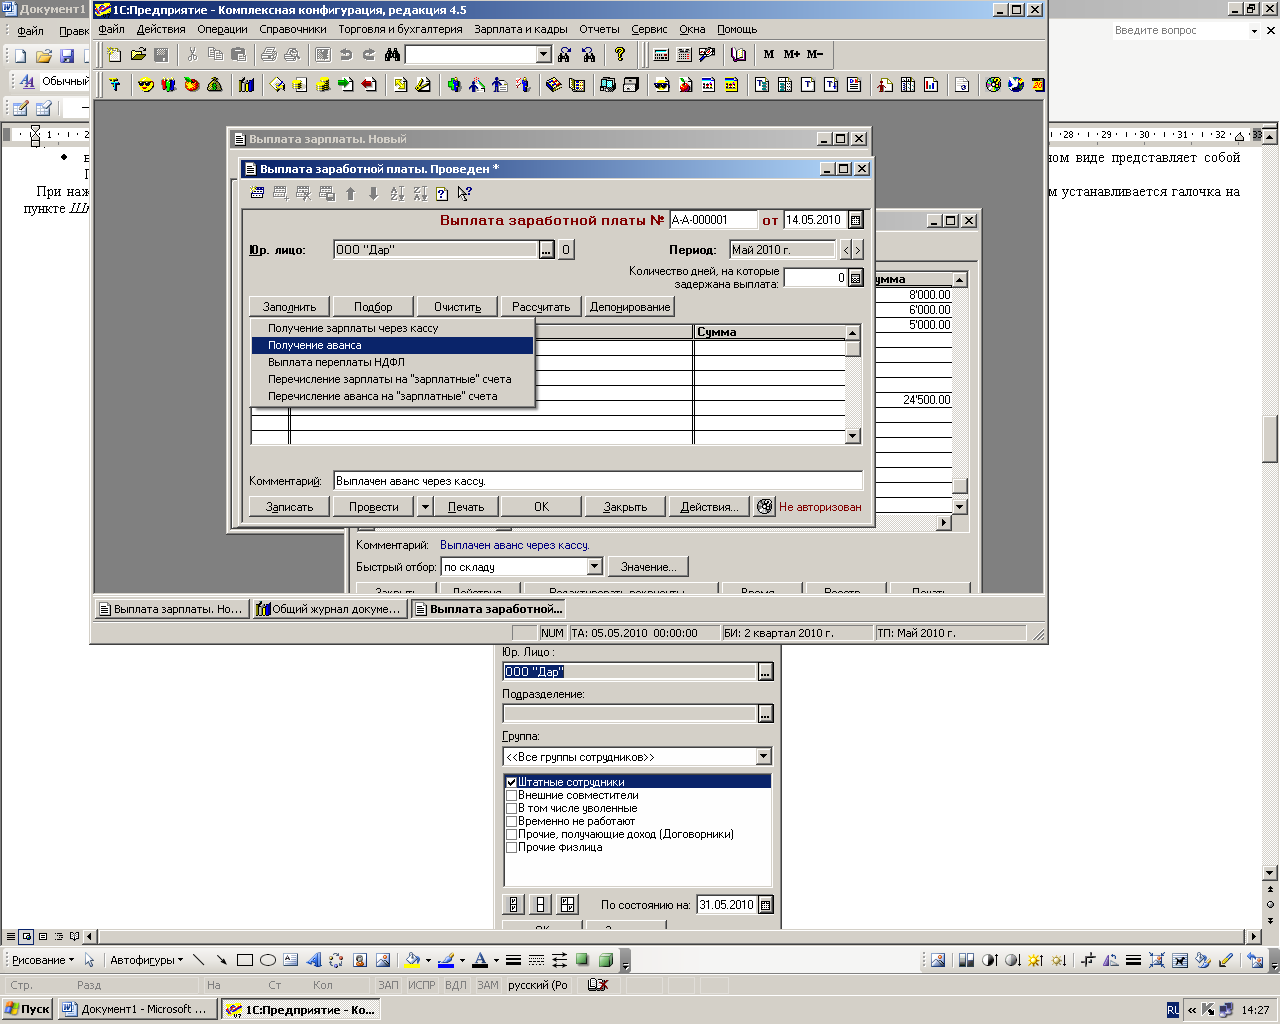
Task: Click the Рассчитать button
Action: click(541, 307)
